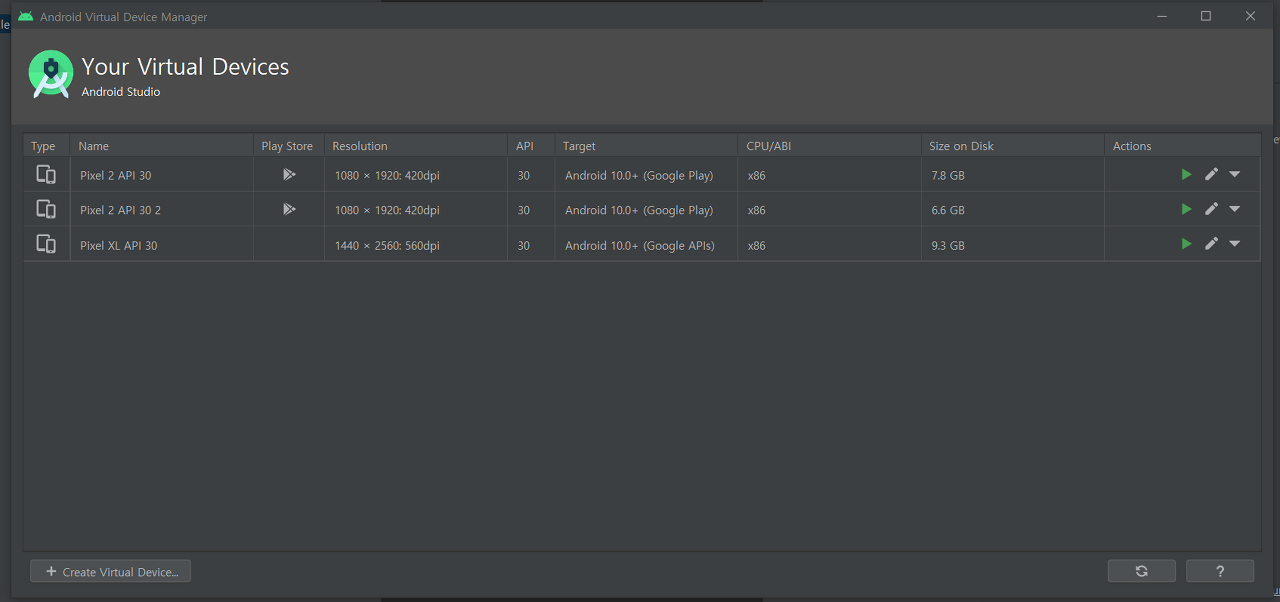Image resolution: width=1280 pixels, height=602 pixels.
Task: Minimize the Android Virtual Device Manager window
Action: (x=1162, y=15)
